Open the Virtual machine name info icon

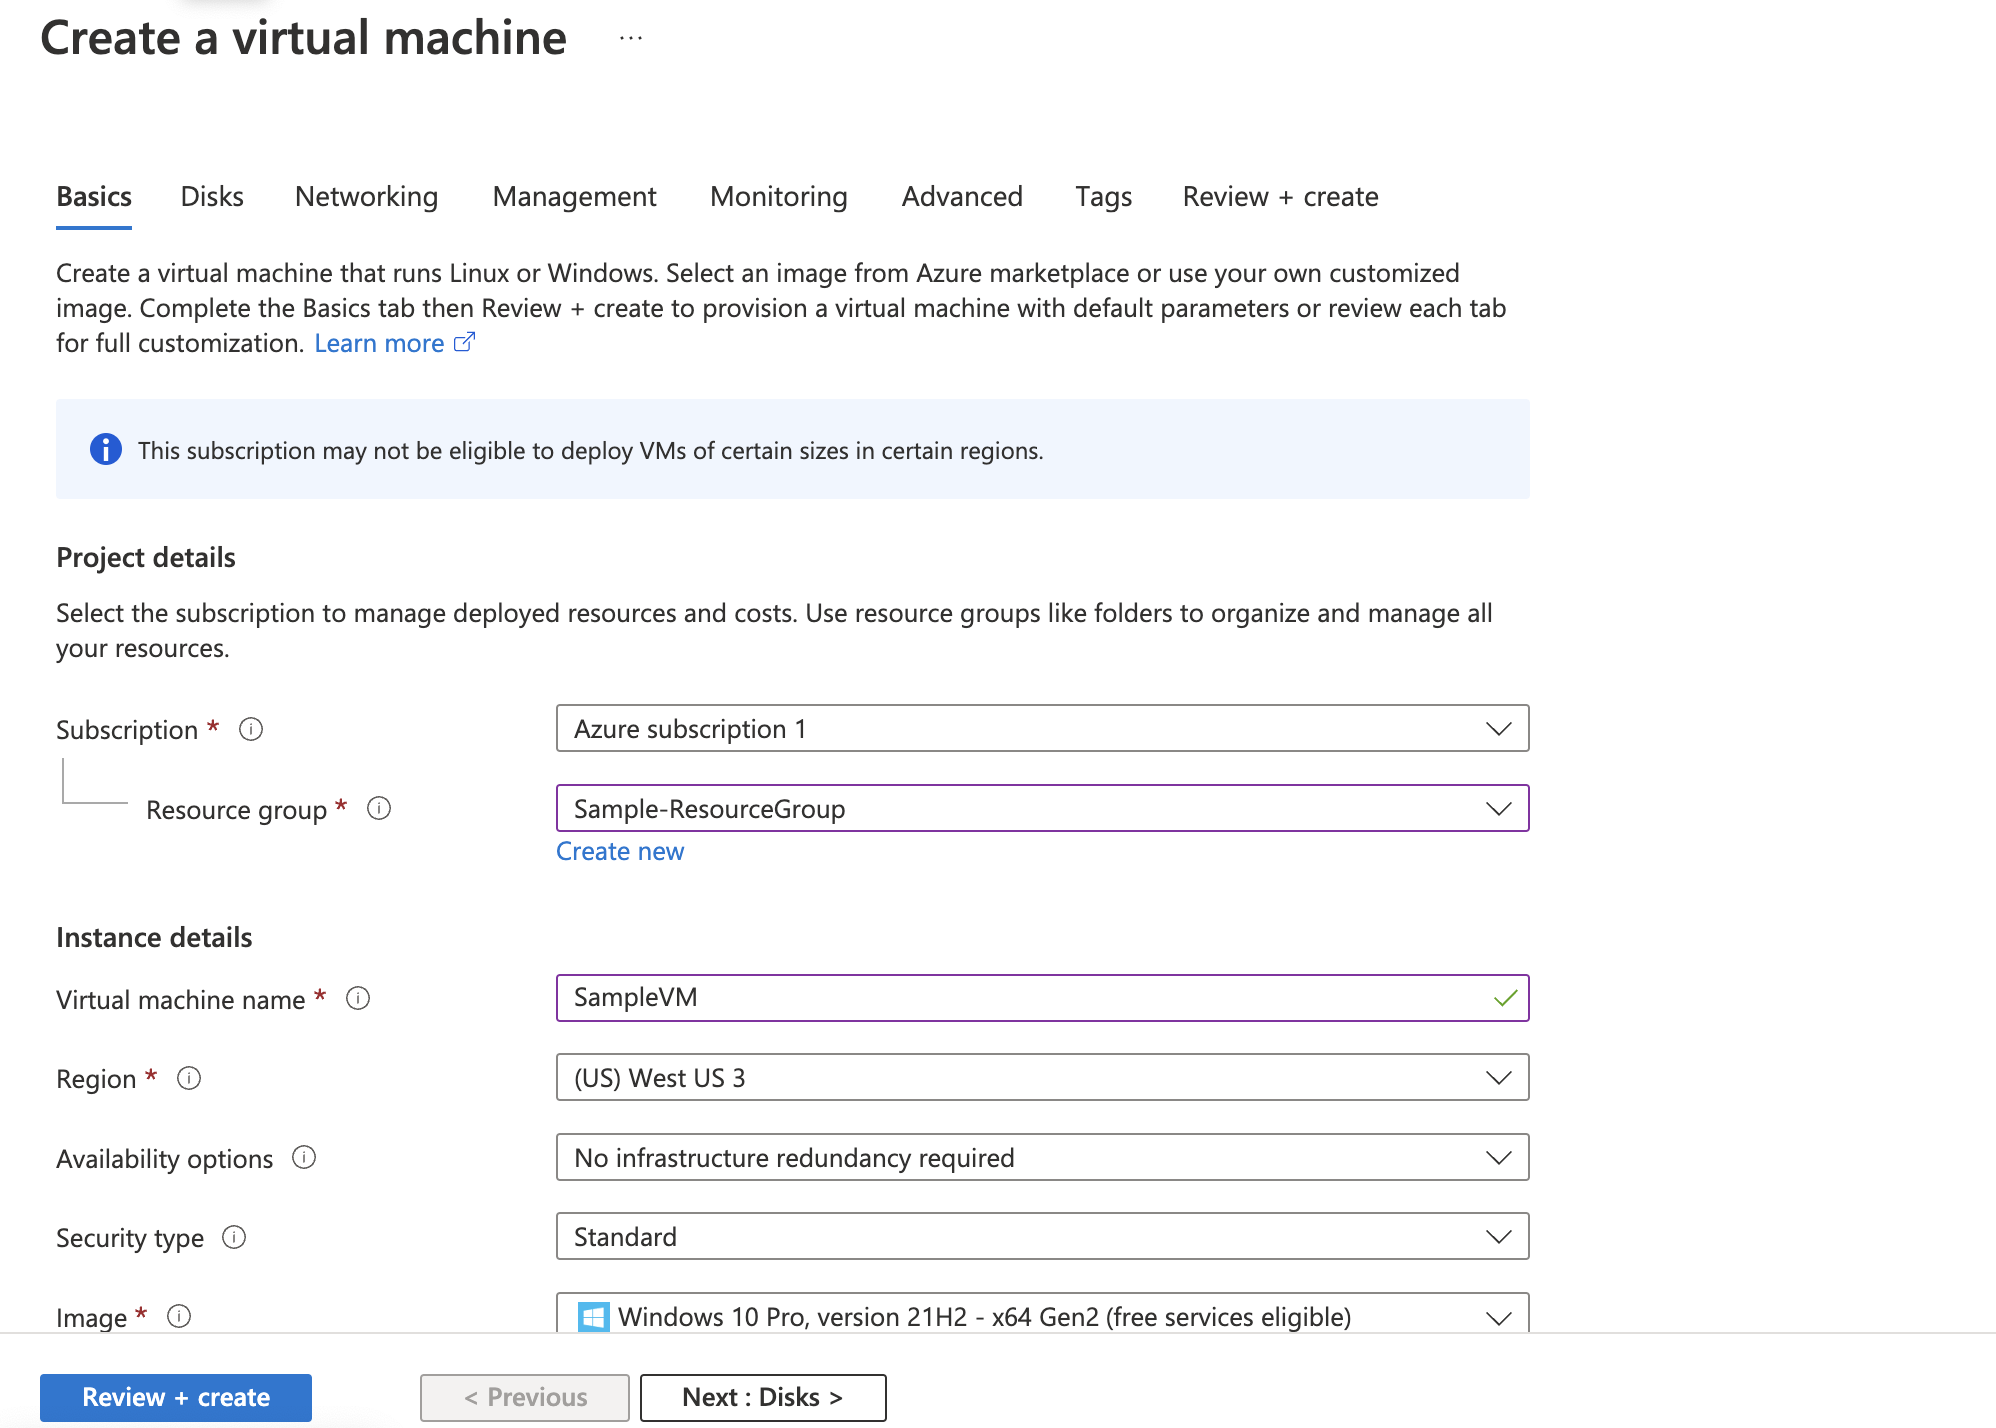point(358,998)
